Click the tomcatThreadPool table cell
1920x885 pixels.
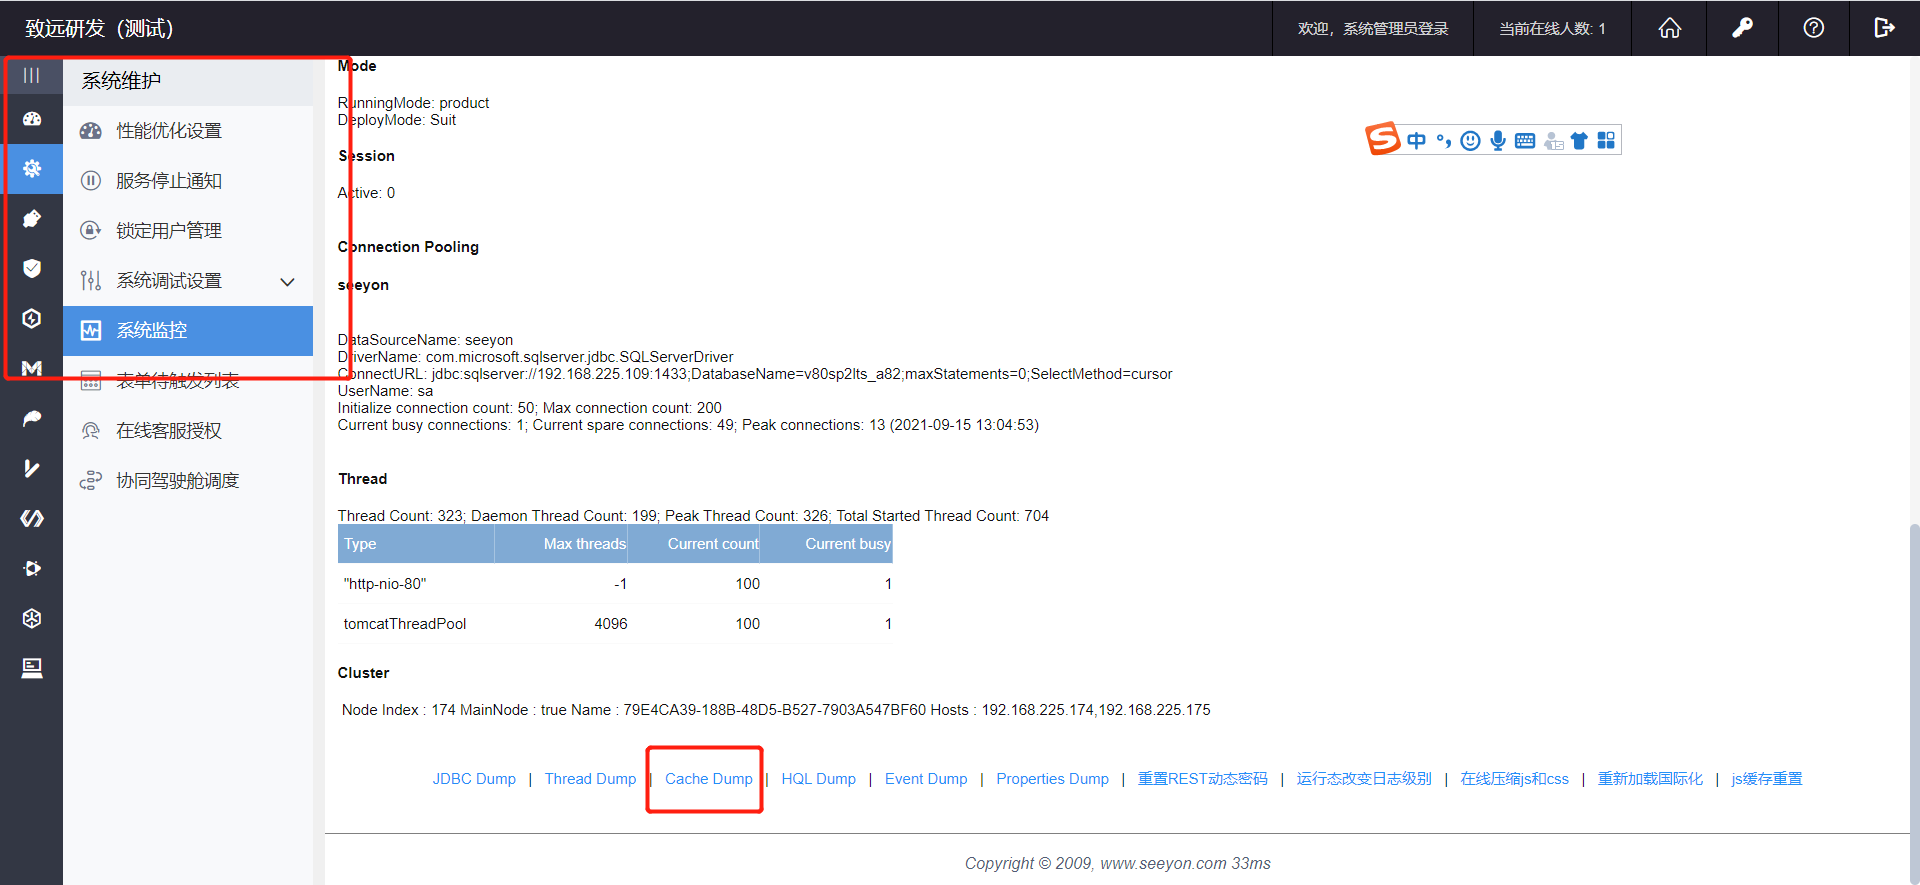[405, 624]
